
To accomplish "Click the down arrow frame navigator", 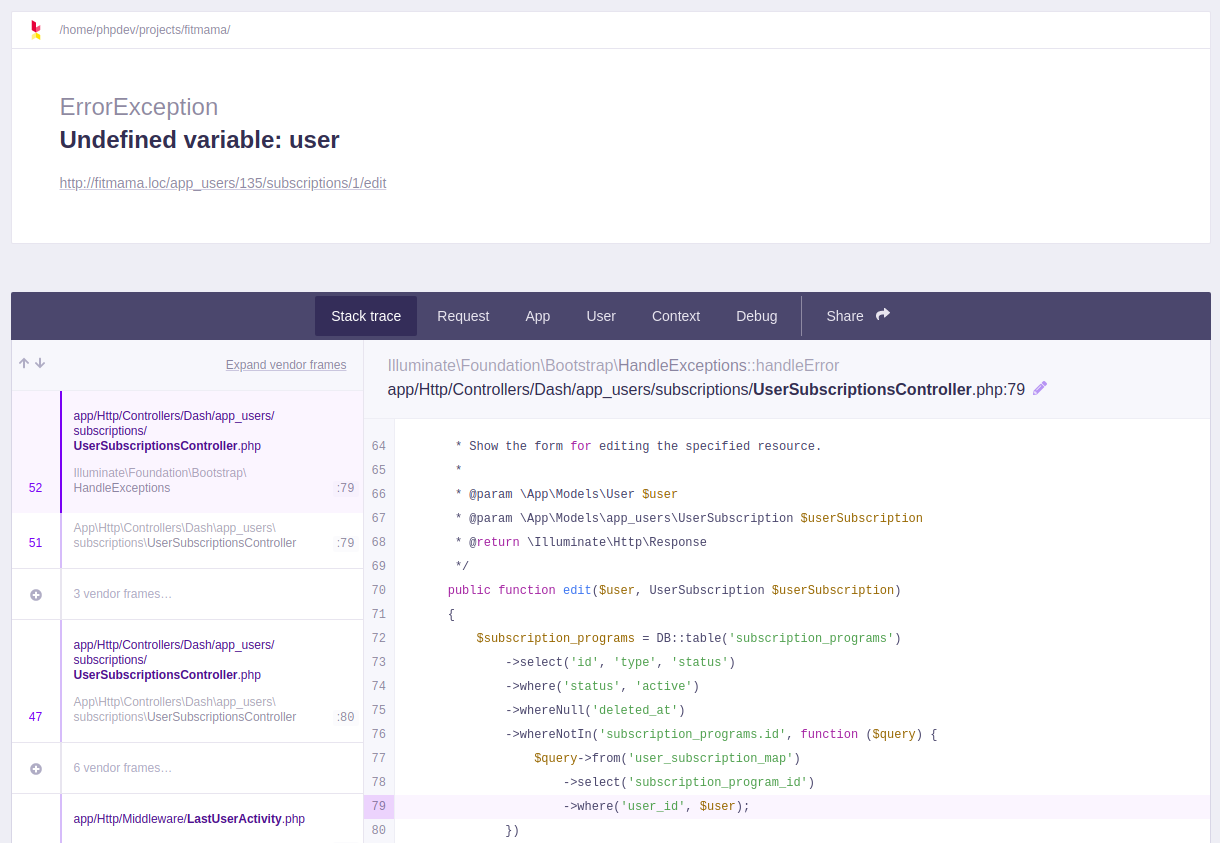I will click(x=40, y=363).
